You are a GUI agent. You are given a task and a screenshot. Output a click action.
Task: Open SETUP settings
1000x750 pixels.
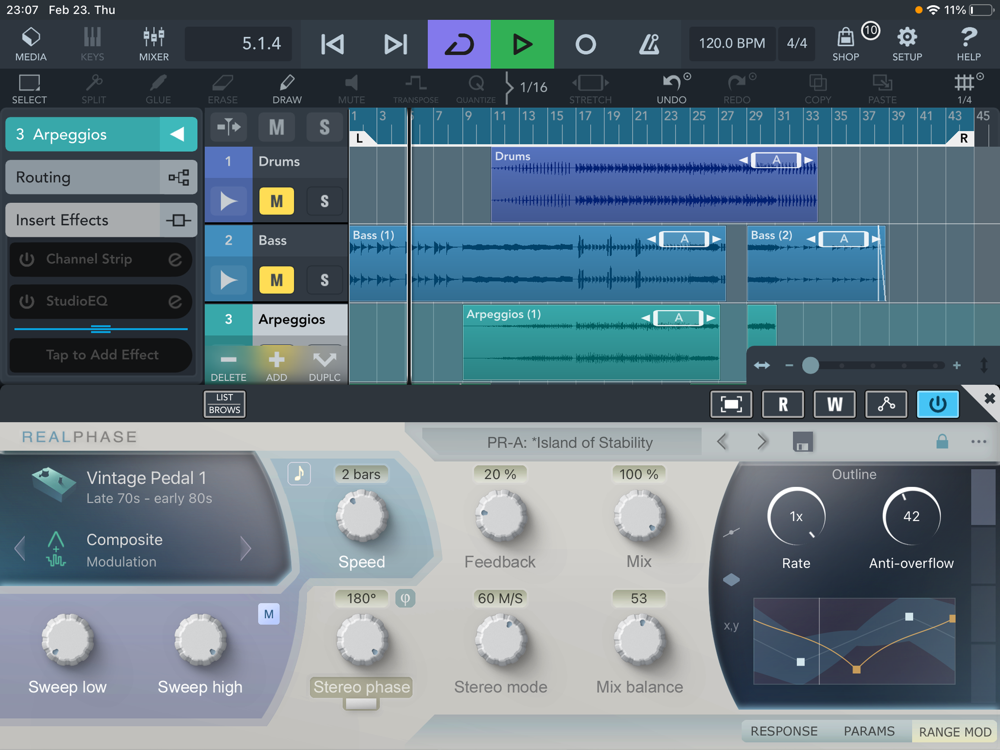tap(907, 44)
